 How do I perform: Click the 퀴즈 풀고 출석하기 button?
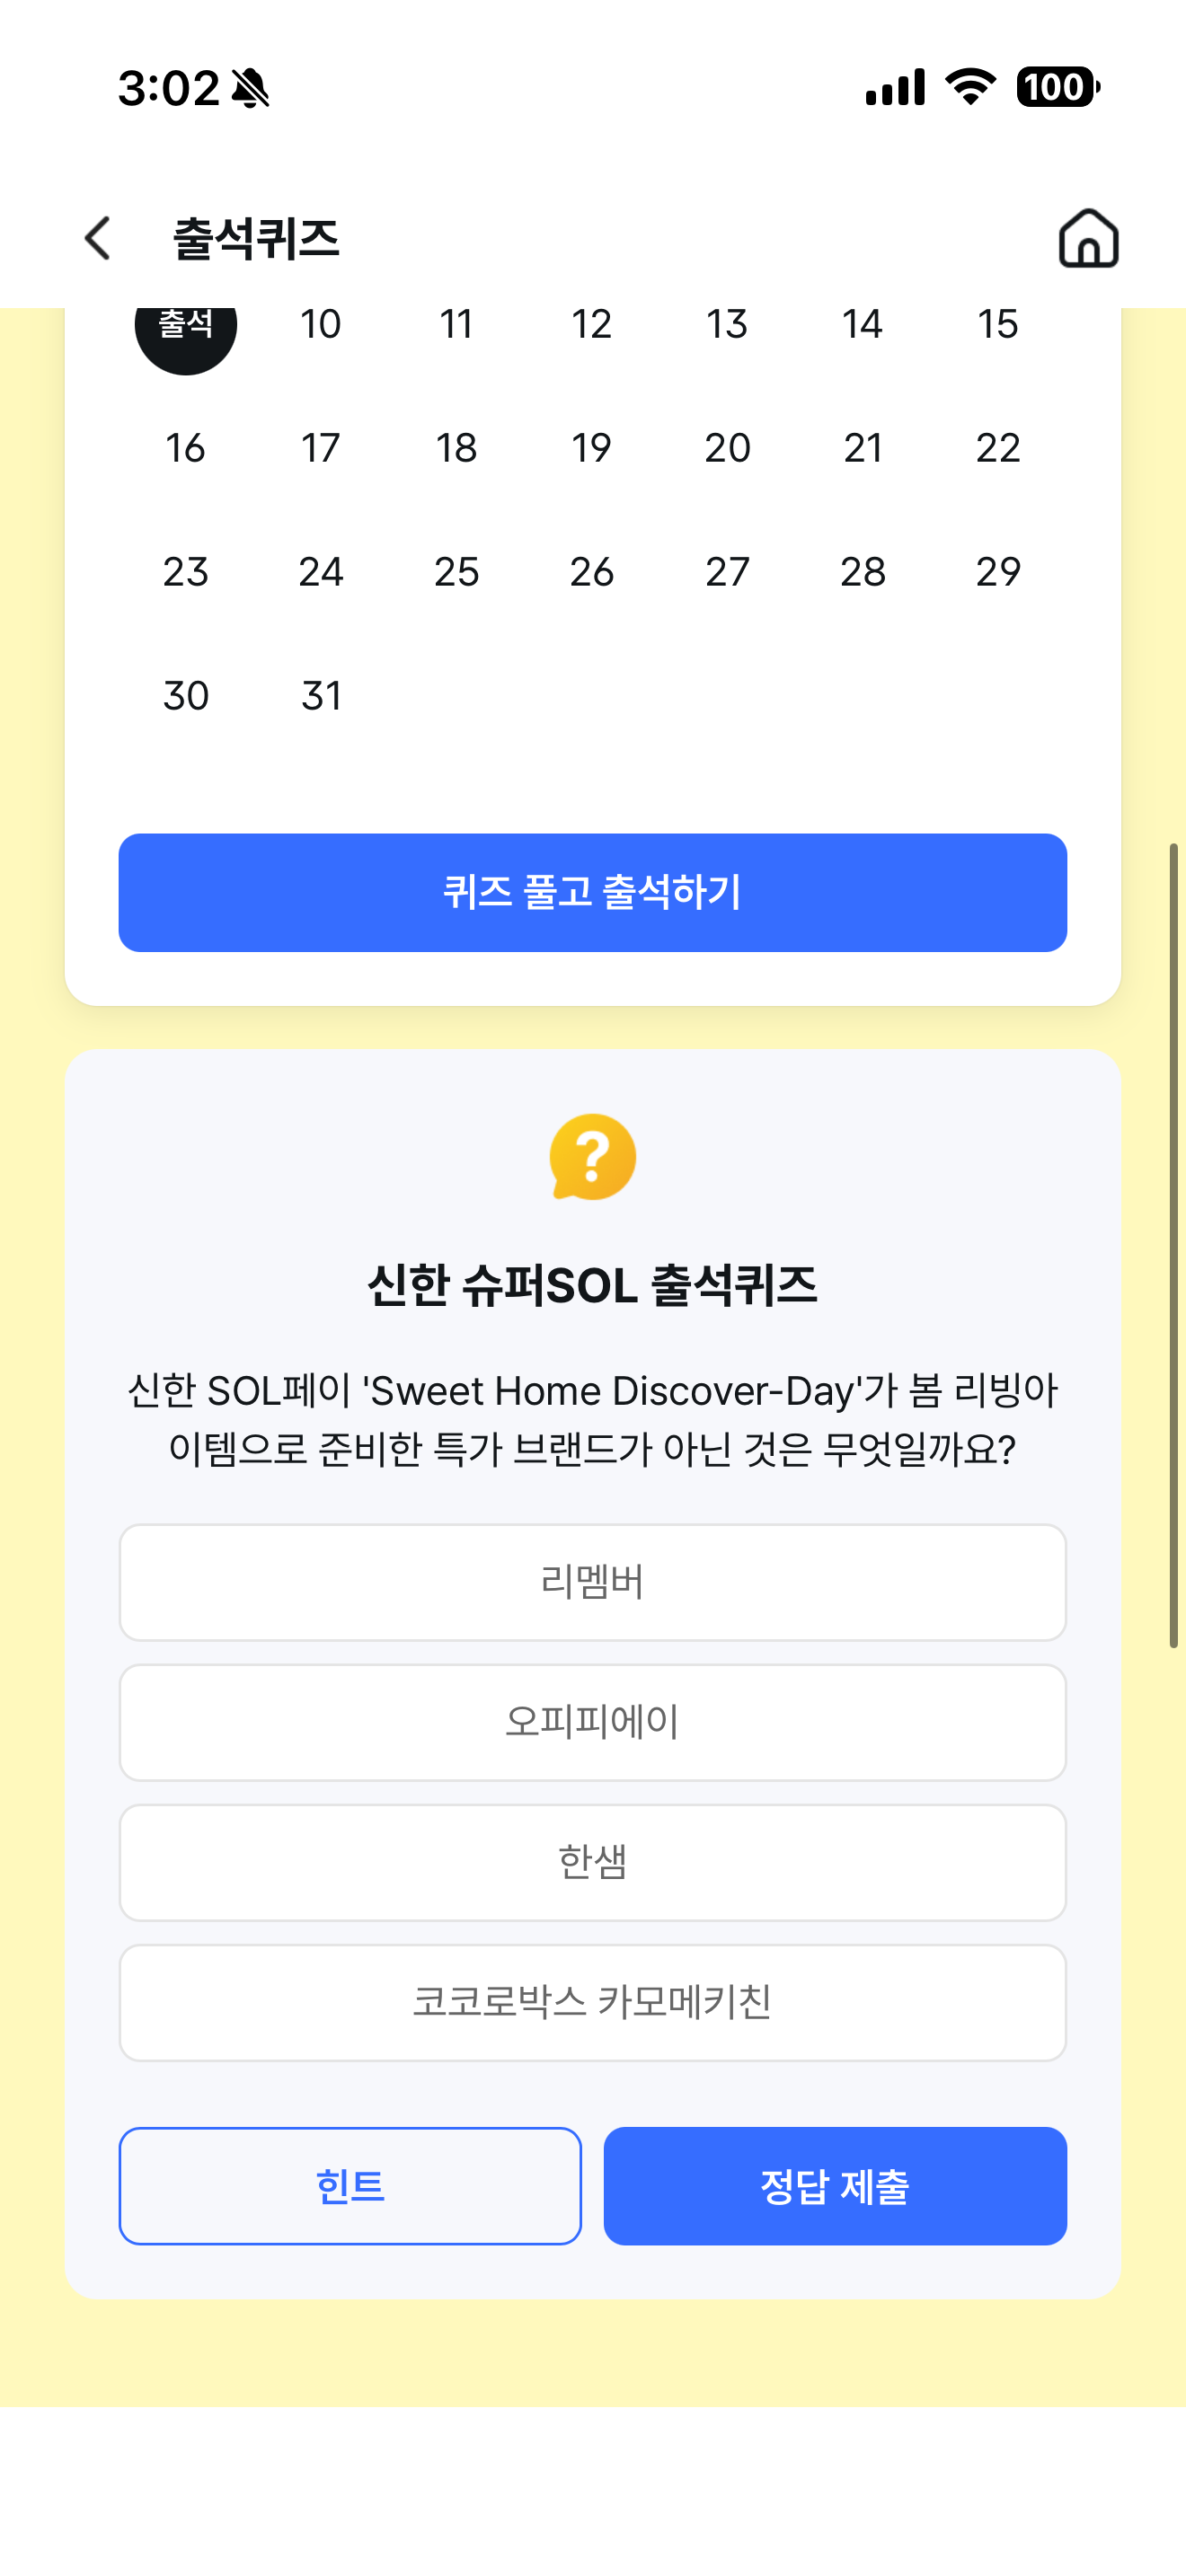click(x=593, y=892)
